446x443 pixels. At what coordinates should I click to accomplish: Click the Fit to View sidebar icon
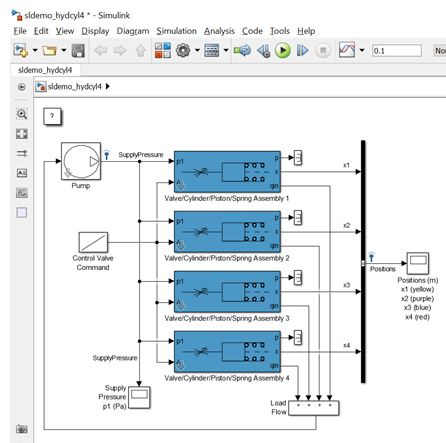tap(22, 134)
